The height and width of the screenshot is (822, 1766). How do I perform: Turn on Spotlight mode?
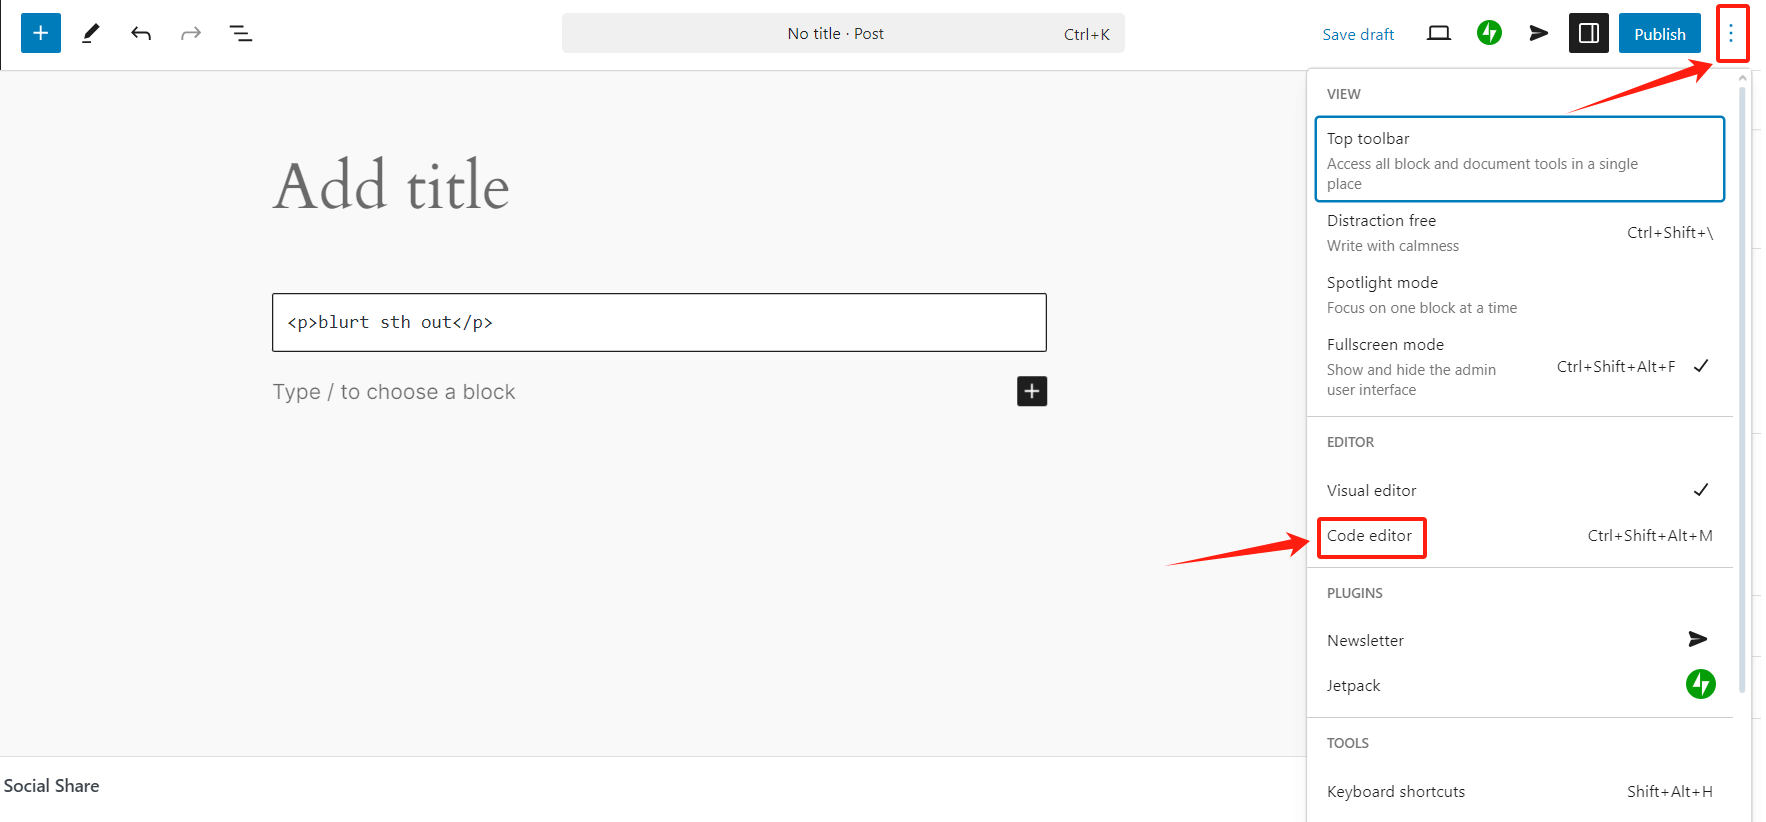click(1520, 294)
